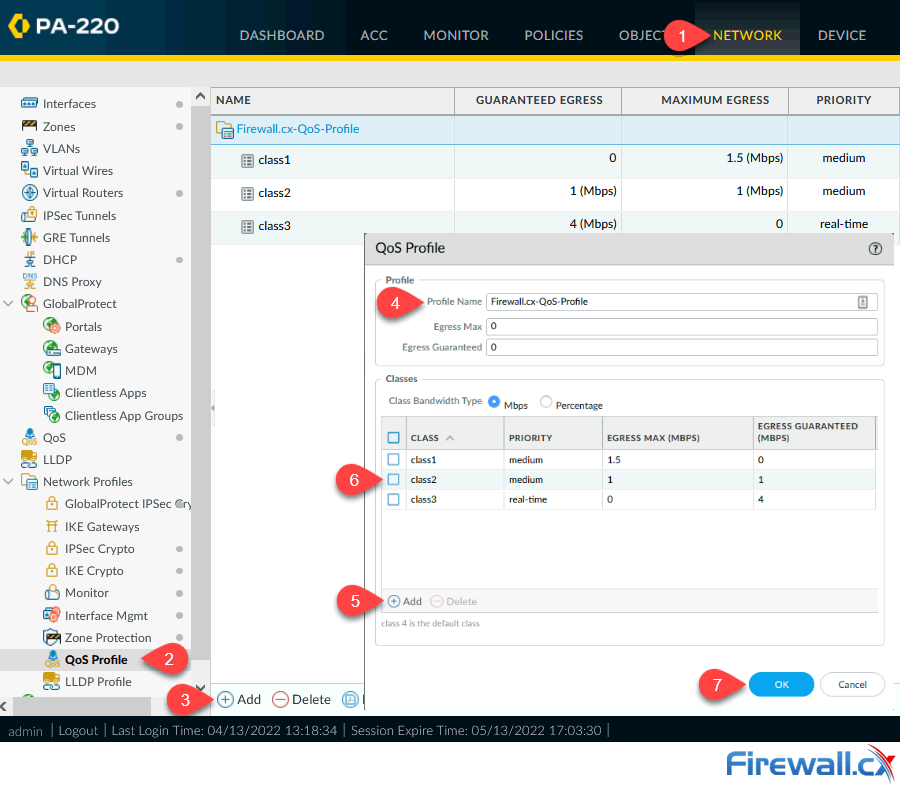Click the IPSec Crypto lock icon
900x785 pixels.
(52, 548)
